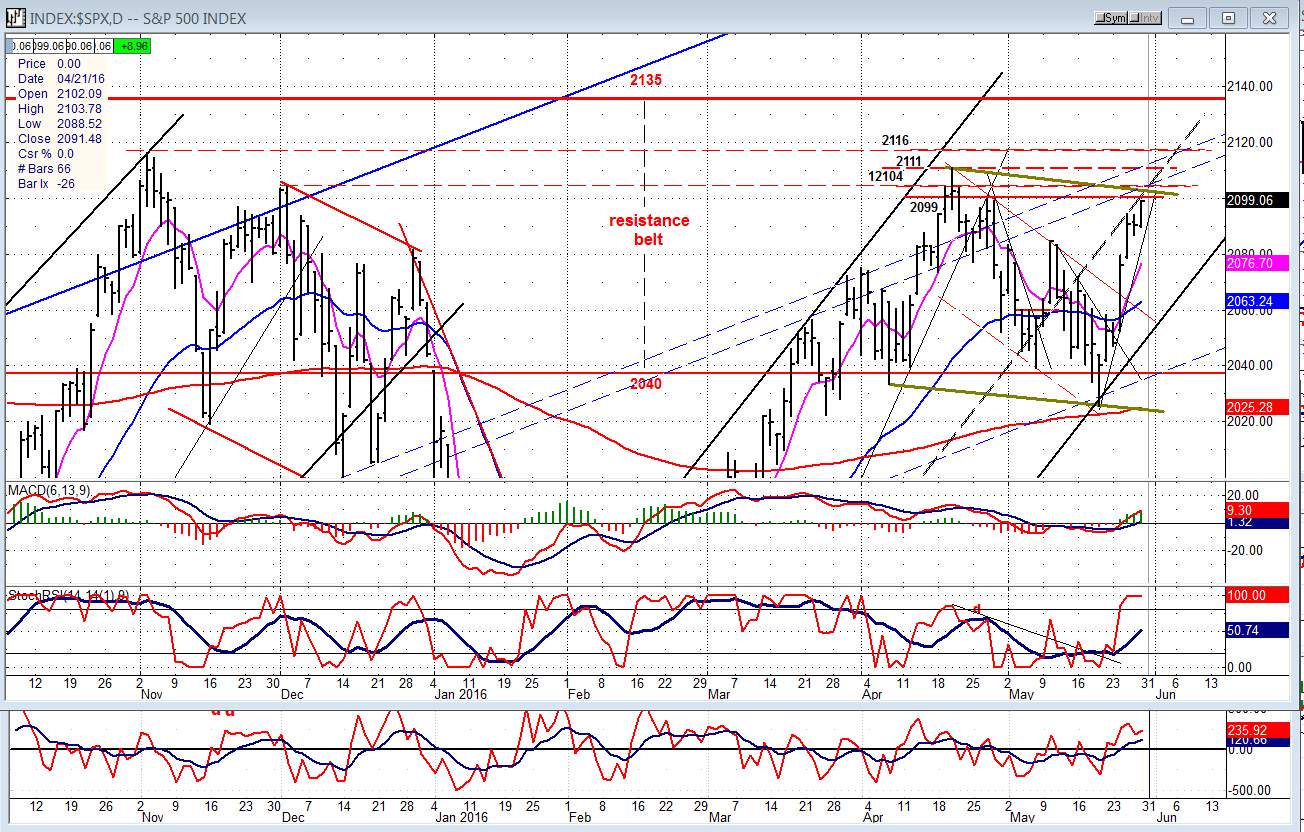Select the Low 2088.52 row in data box
The height and width of the screenshot is (832, 1304).
tap(60, 123)
